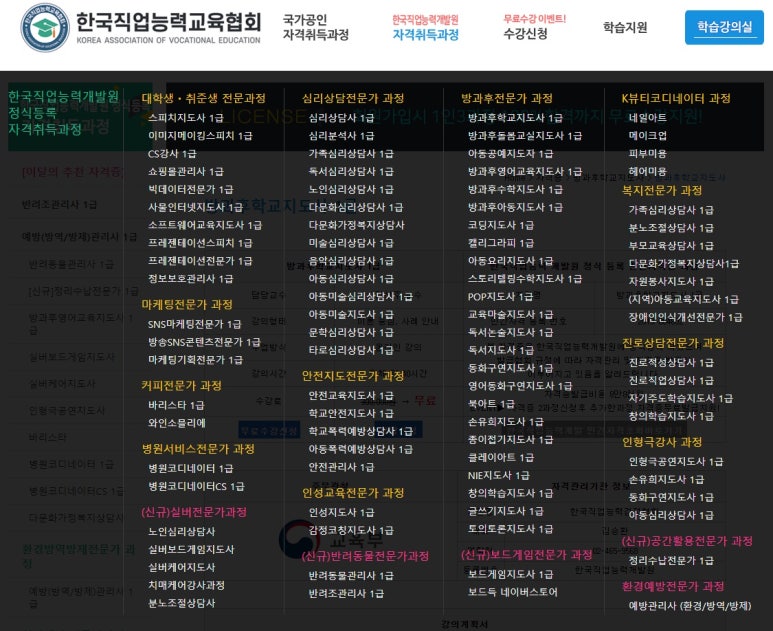Open 실버보드게임지도사 under 실버전문가과정
This screenshot has height=631, width=773.
coord(191,549)
